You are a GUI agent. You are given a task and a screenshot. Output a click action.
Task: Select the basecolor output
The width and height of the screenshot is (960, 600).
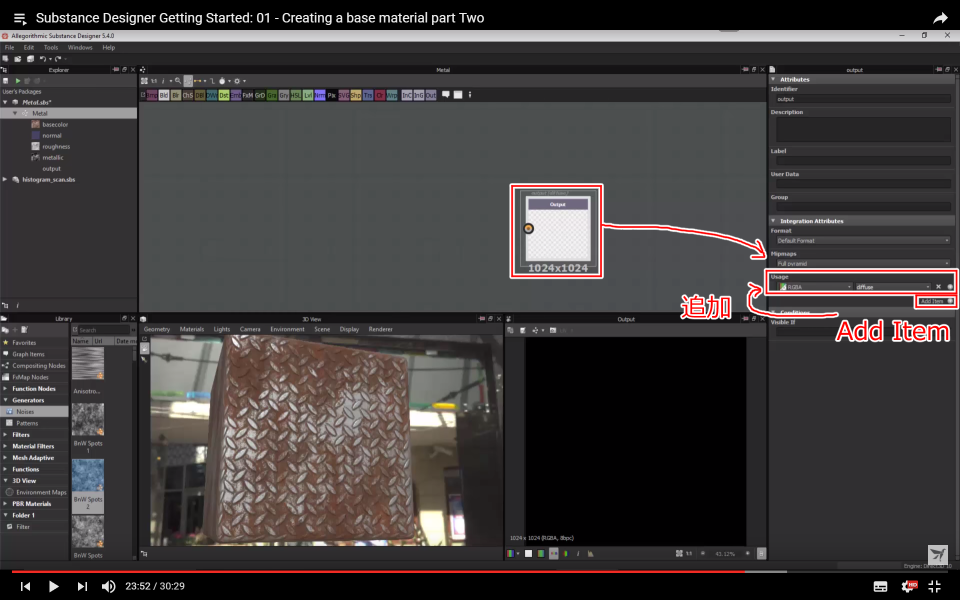tap(55, 124)
